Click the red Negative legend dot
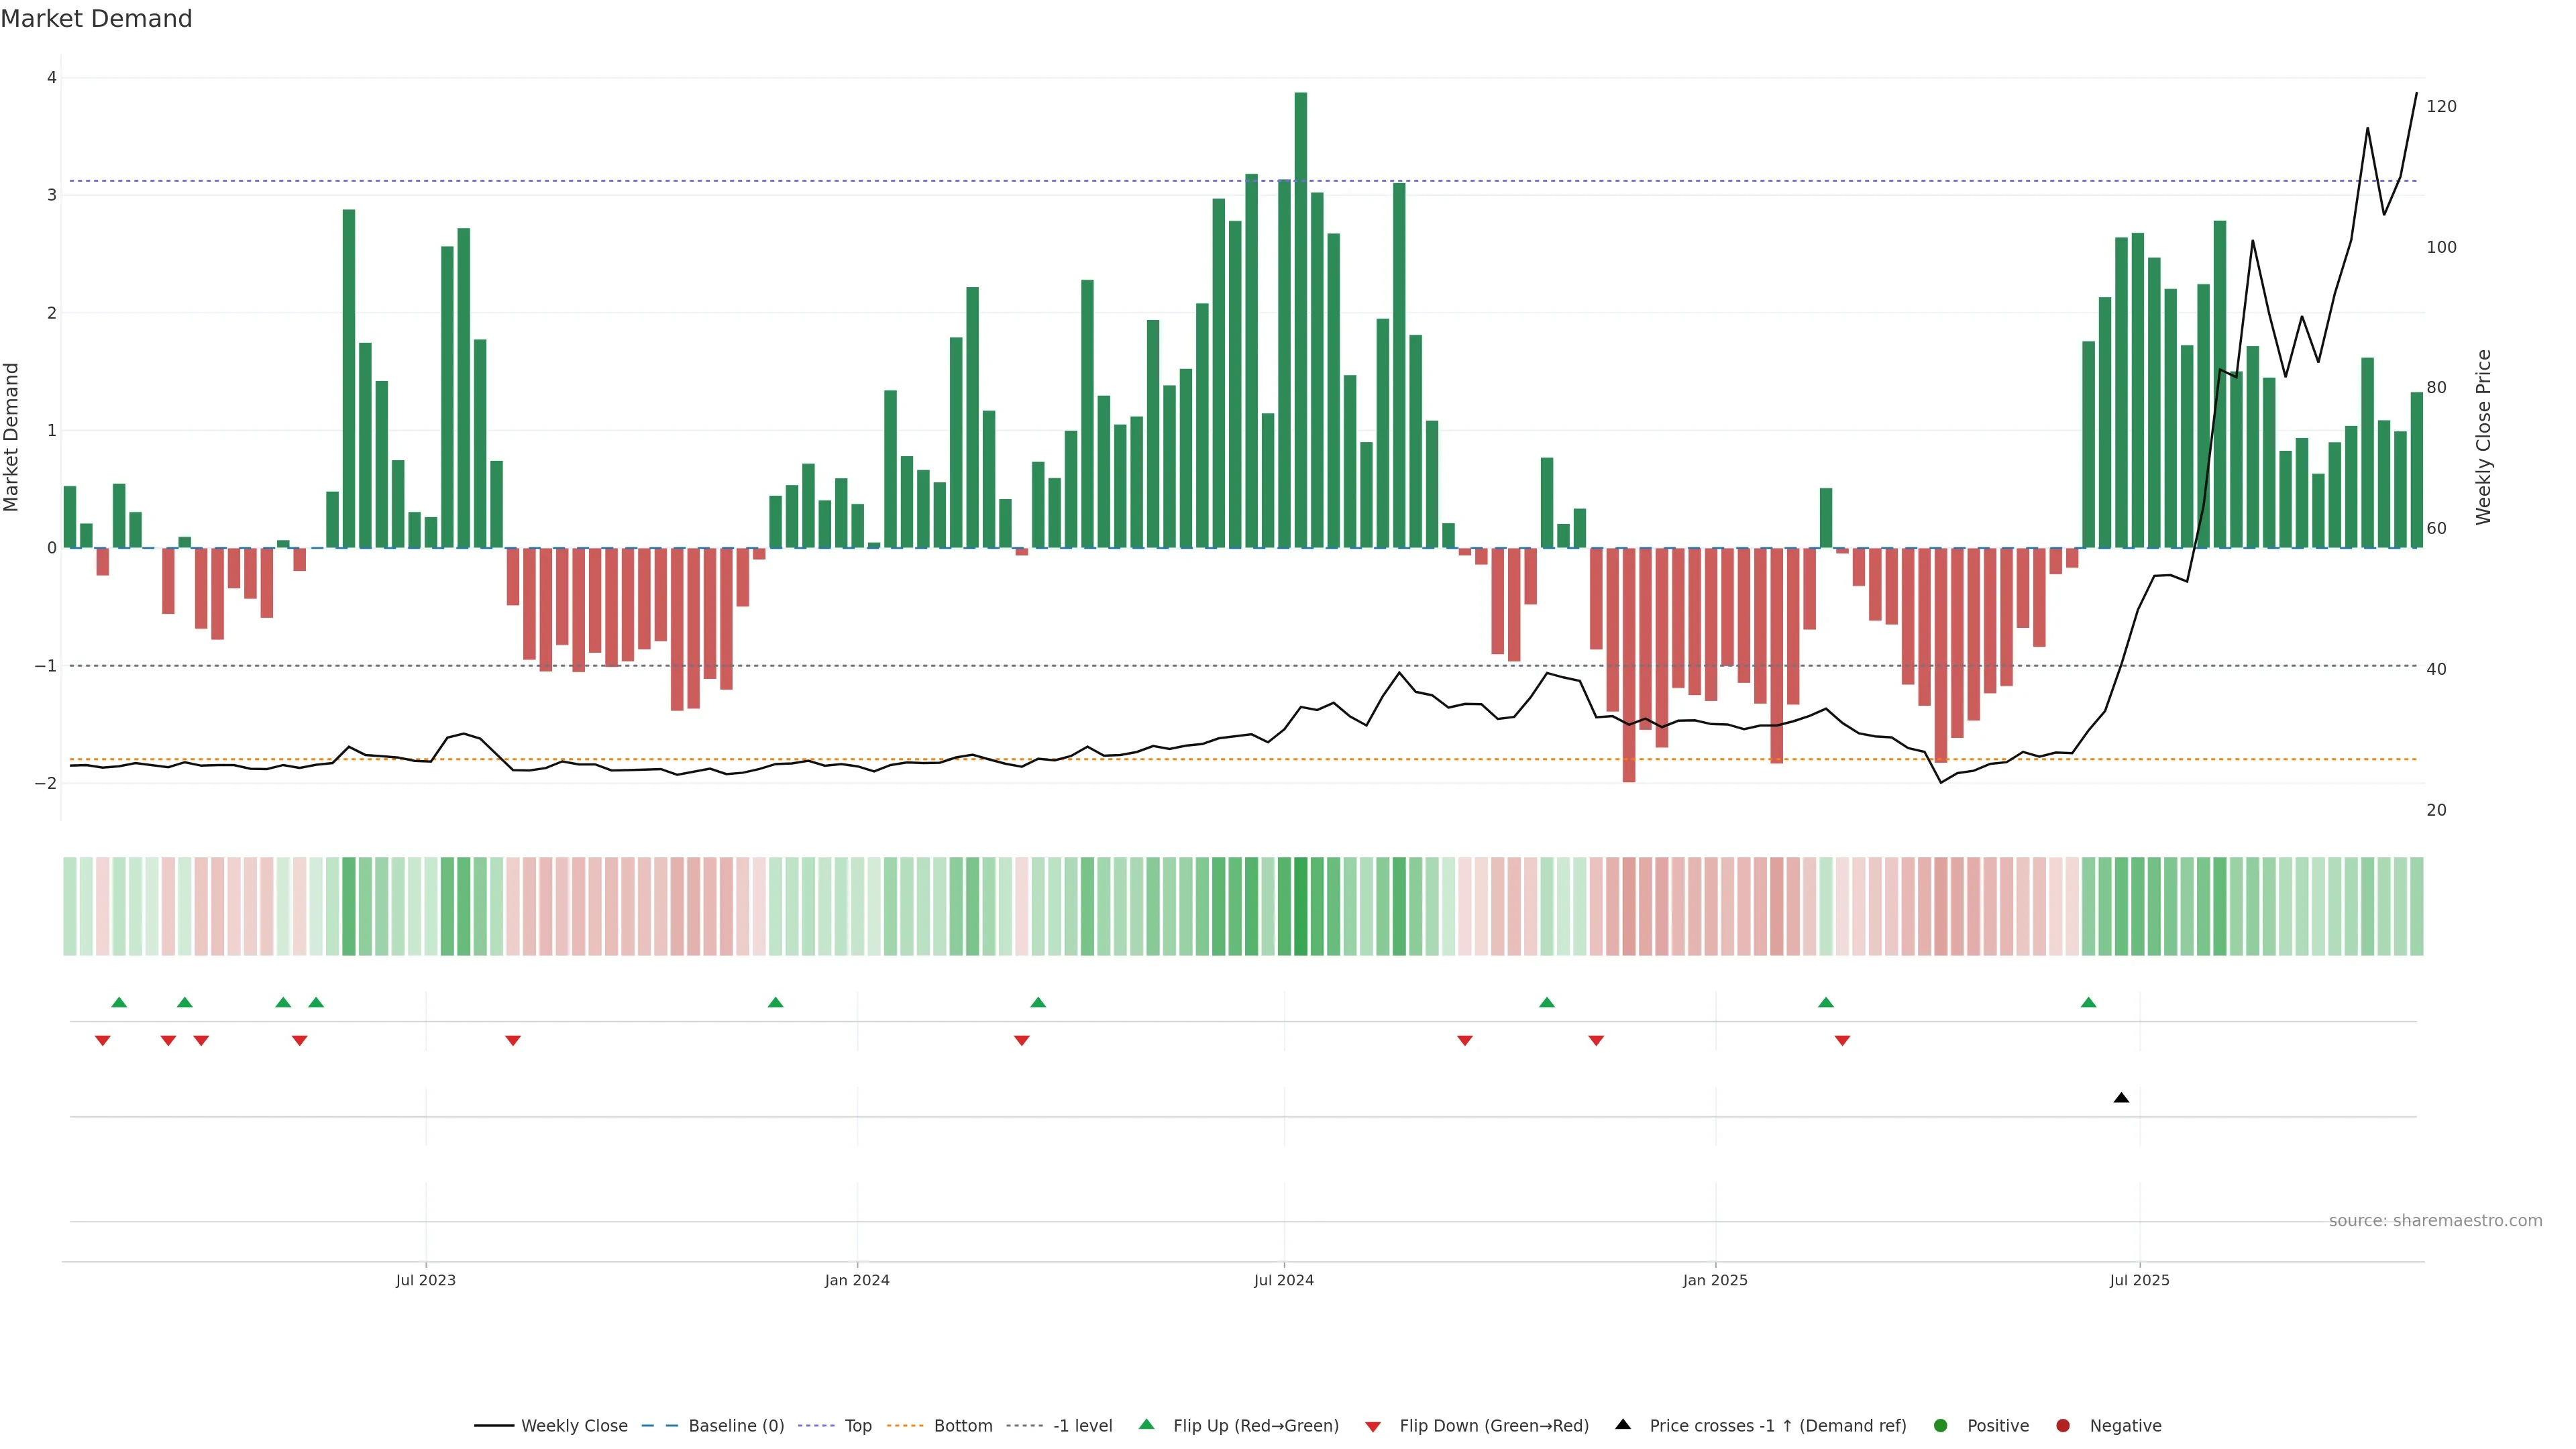 click(2063, 1425)
